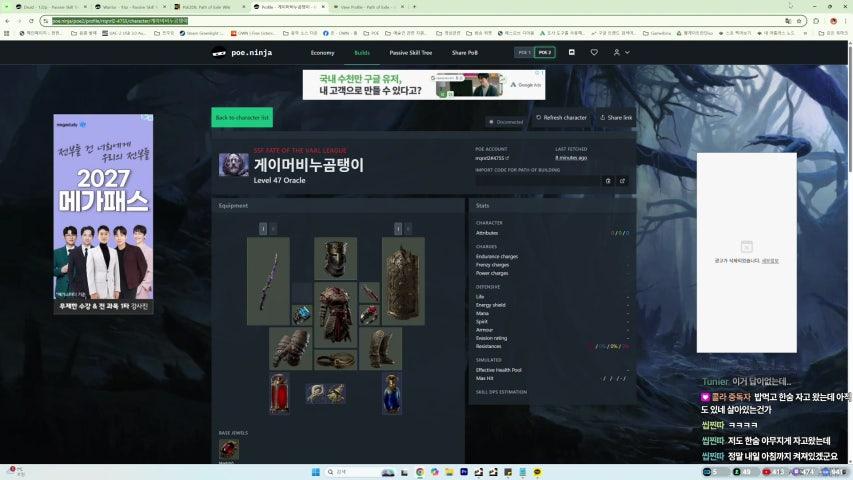
Task: Click the poe.ninja logo
Action: point(242,53)
